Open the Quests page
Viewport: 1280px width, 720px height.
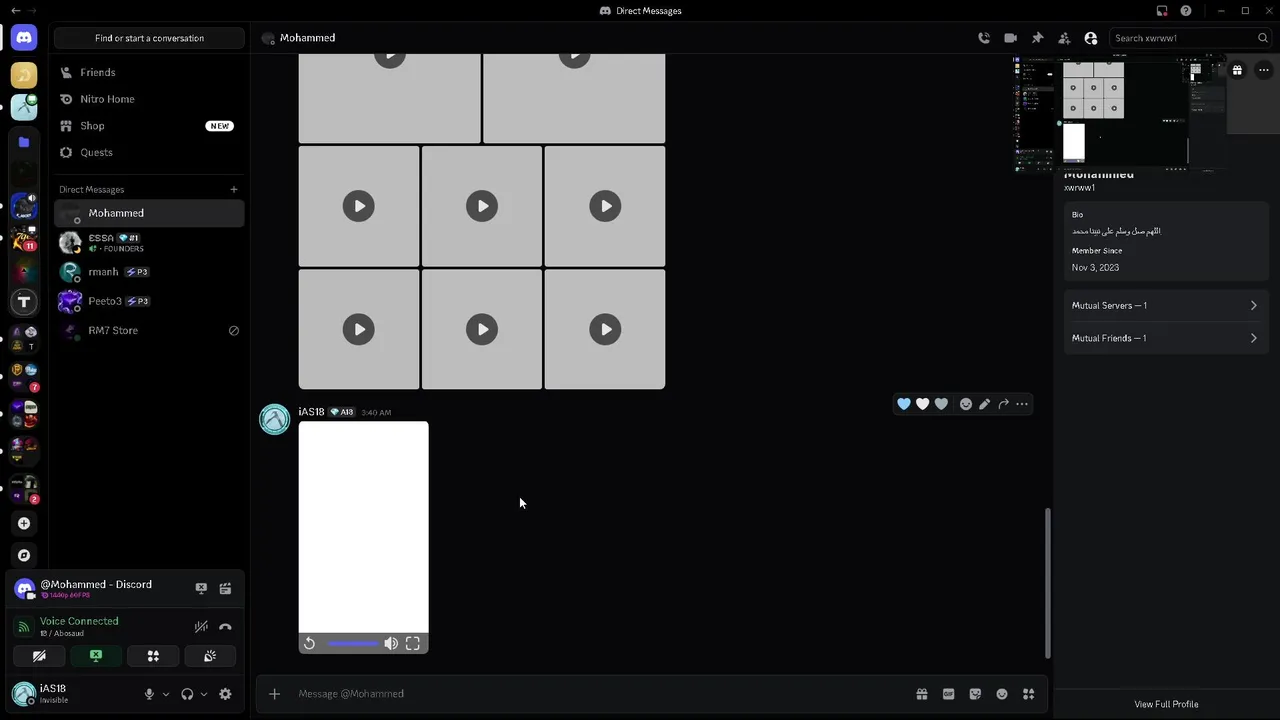tap(149, 152)
